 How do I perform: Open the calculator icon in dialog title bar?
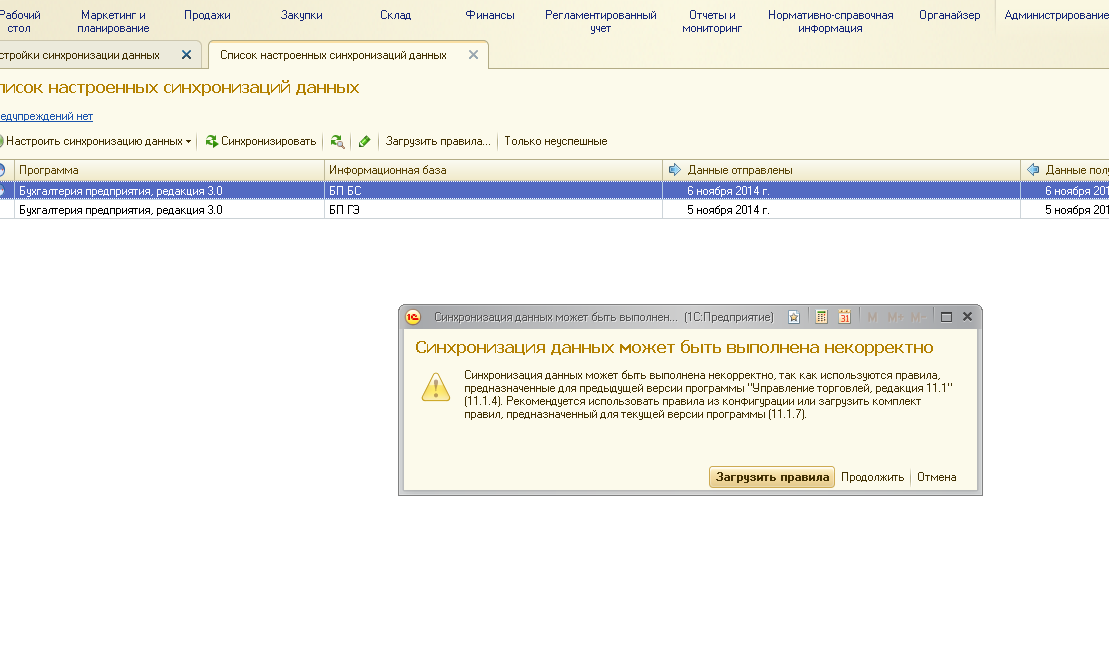(x=821, y=317)
